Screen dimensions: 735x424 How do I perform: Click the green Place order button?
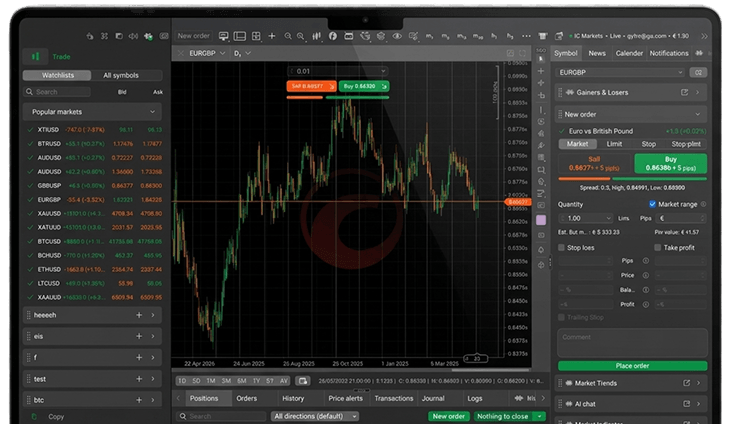pyautogui.click(x=632, y=366)
